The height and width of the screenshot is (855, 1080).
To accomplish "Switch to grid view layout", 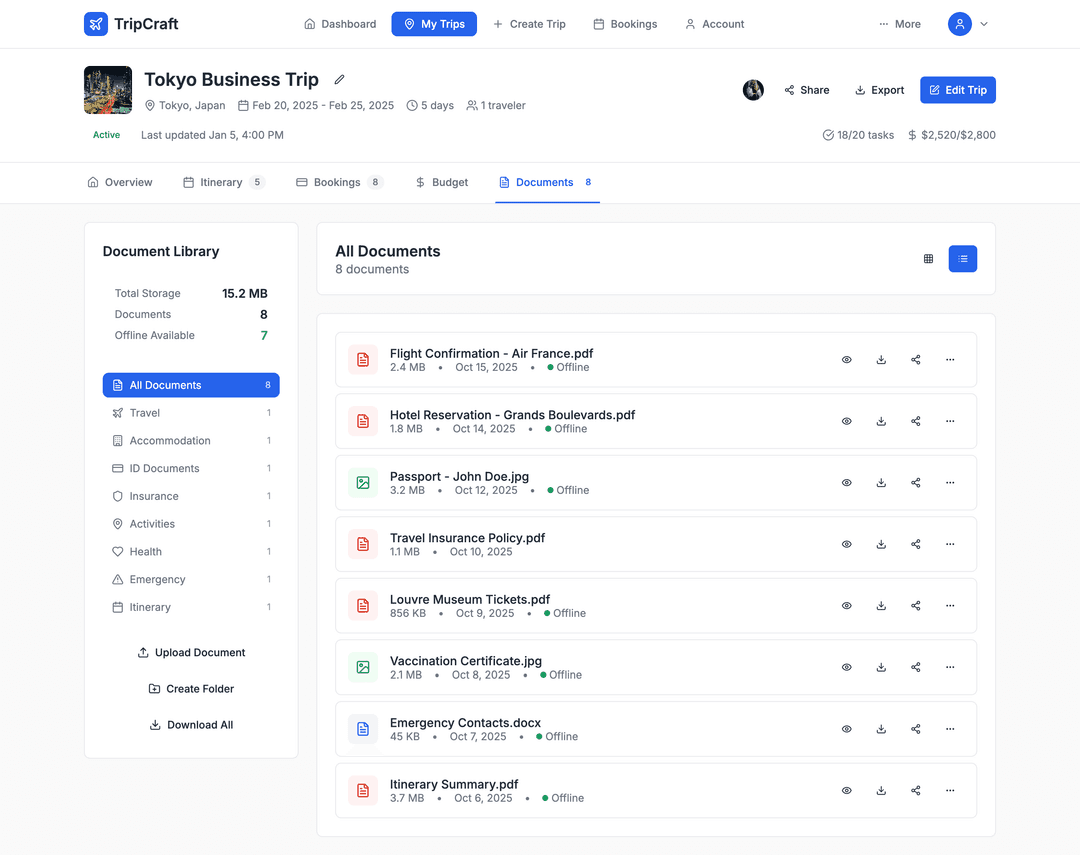I will (928, 259).
